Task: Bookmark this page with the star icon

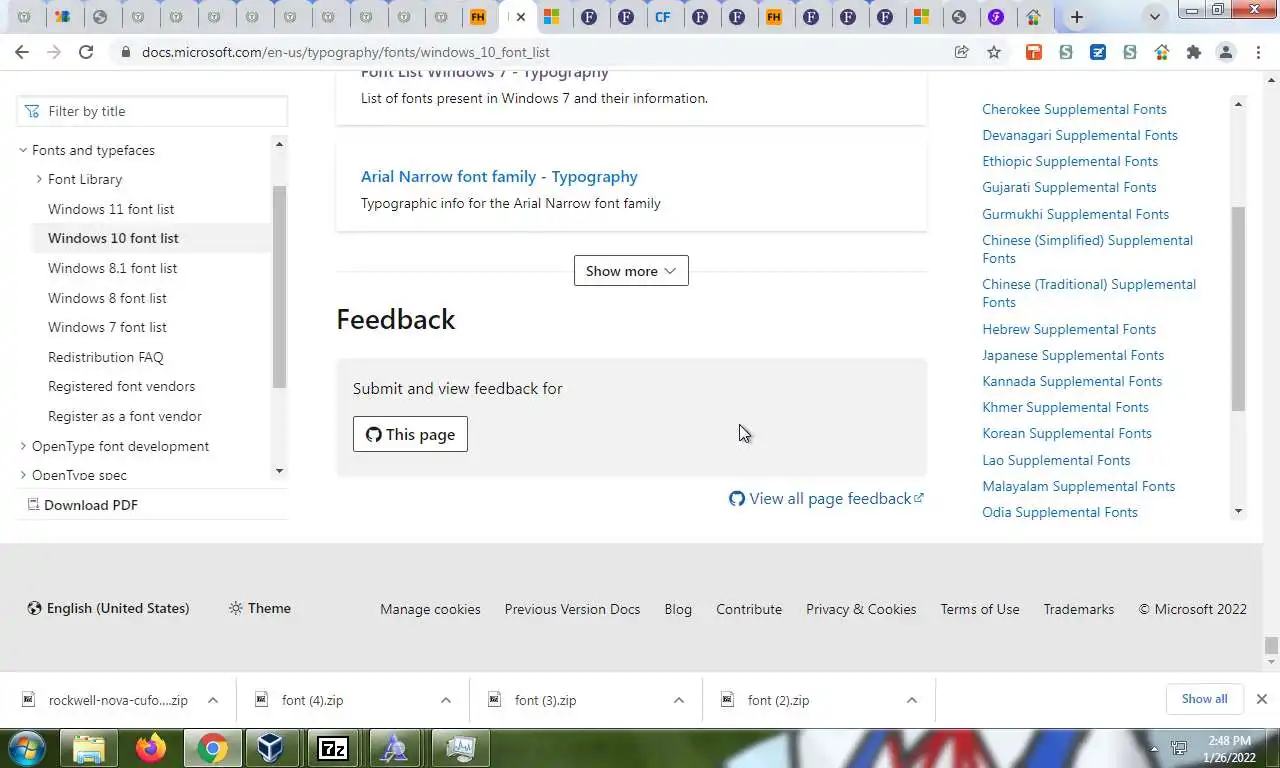Action: (994, 52)
